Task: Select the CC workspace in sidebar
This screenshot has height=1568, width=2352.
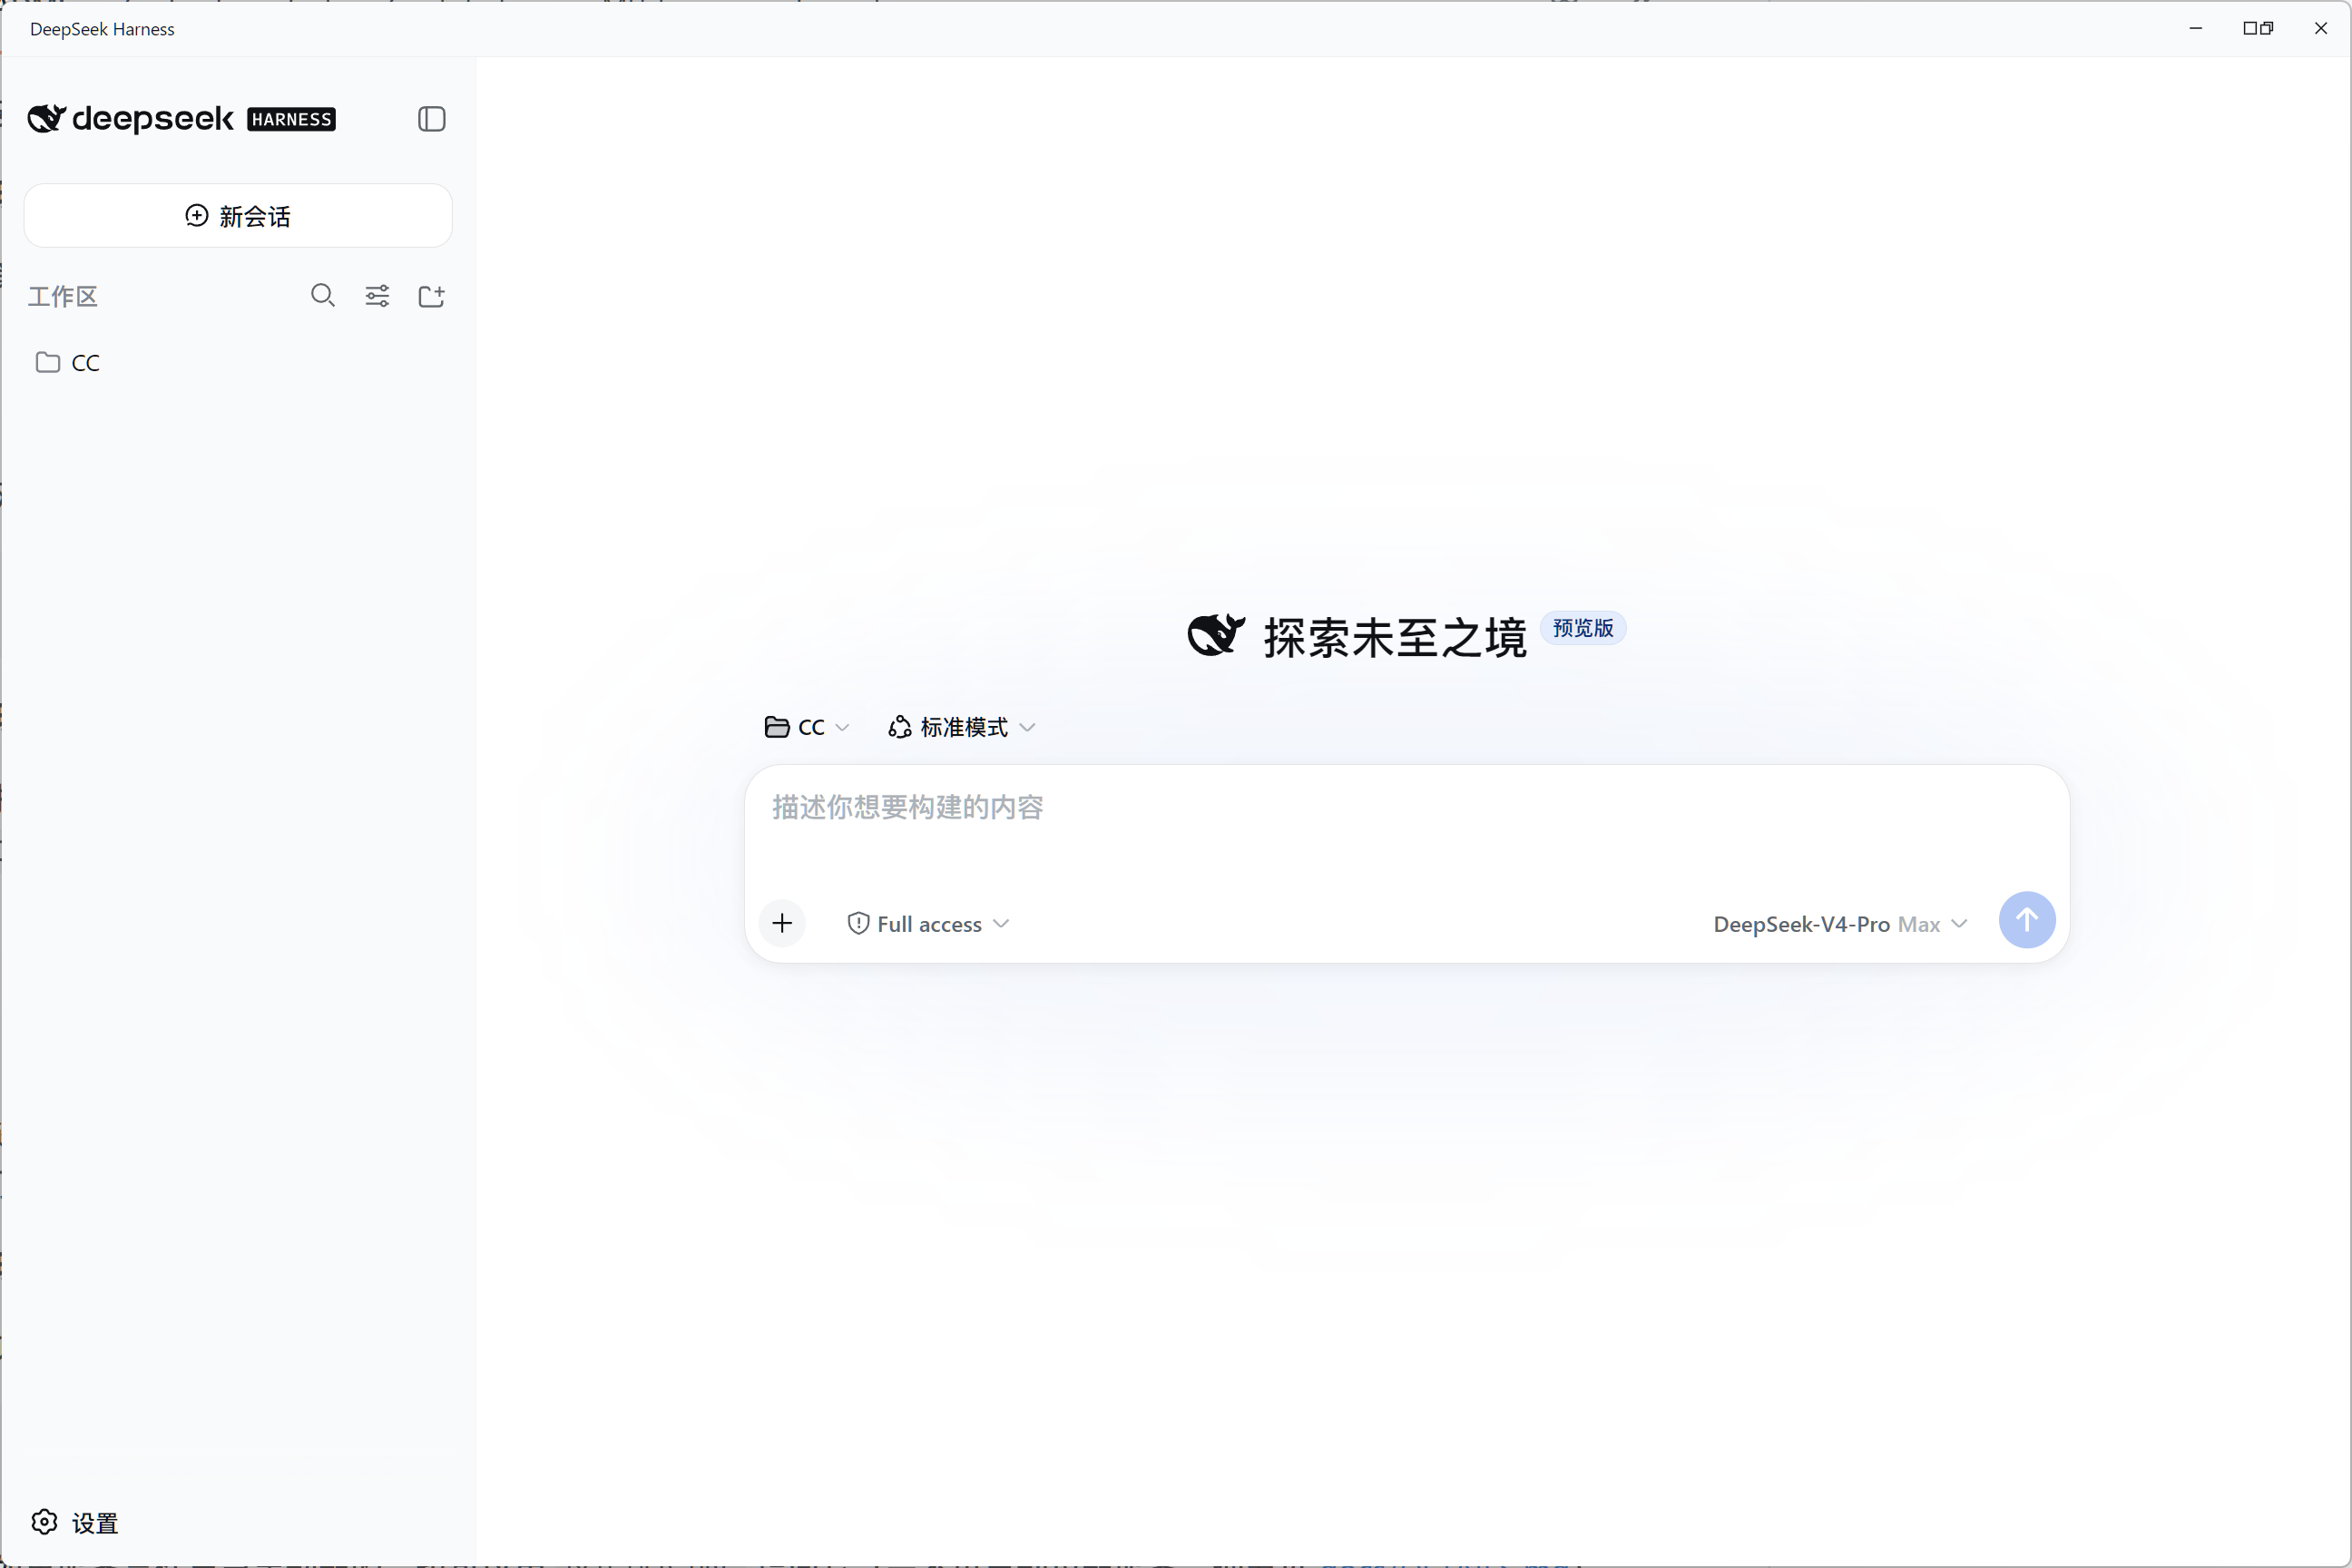Action: [x=238, y=363]
